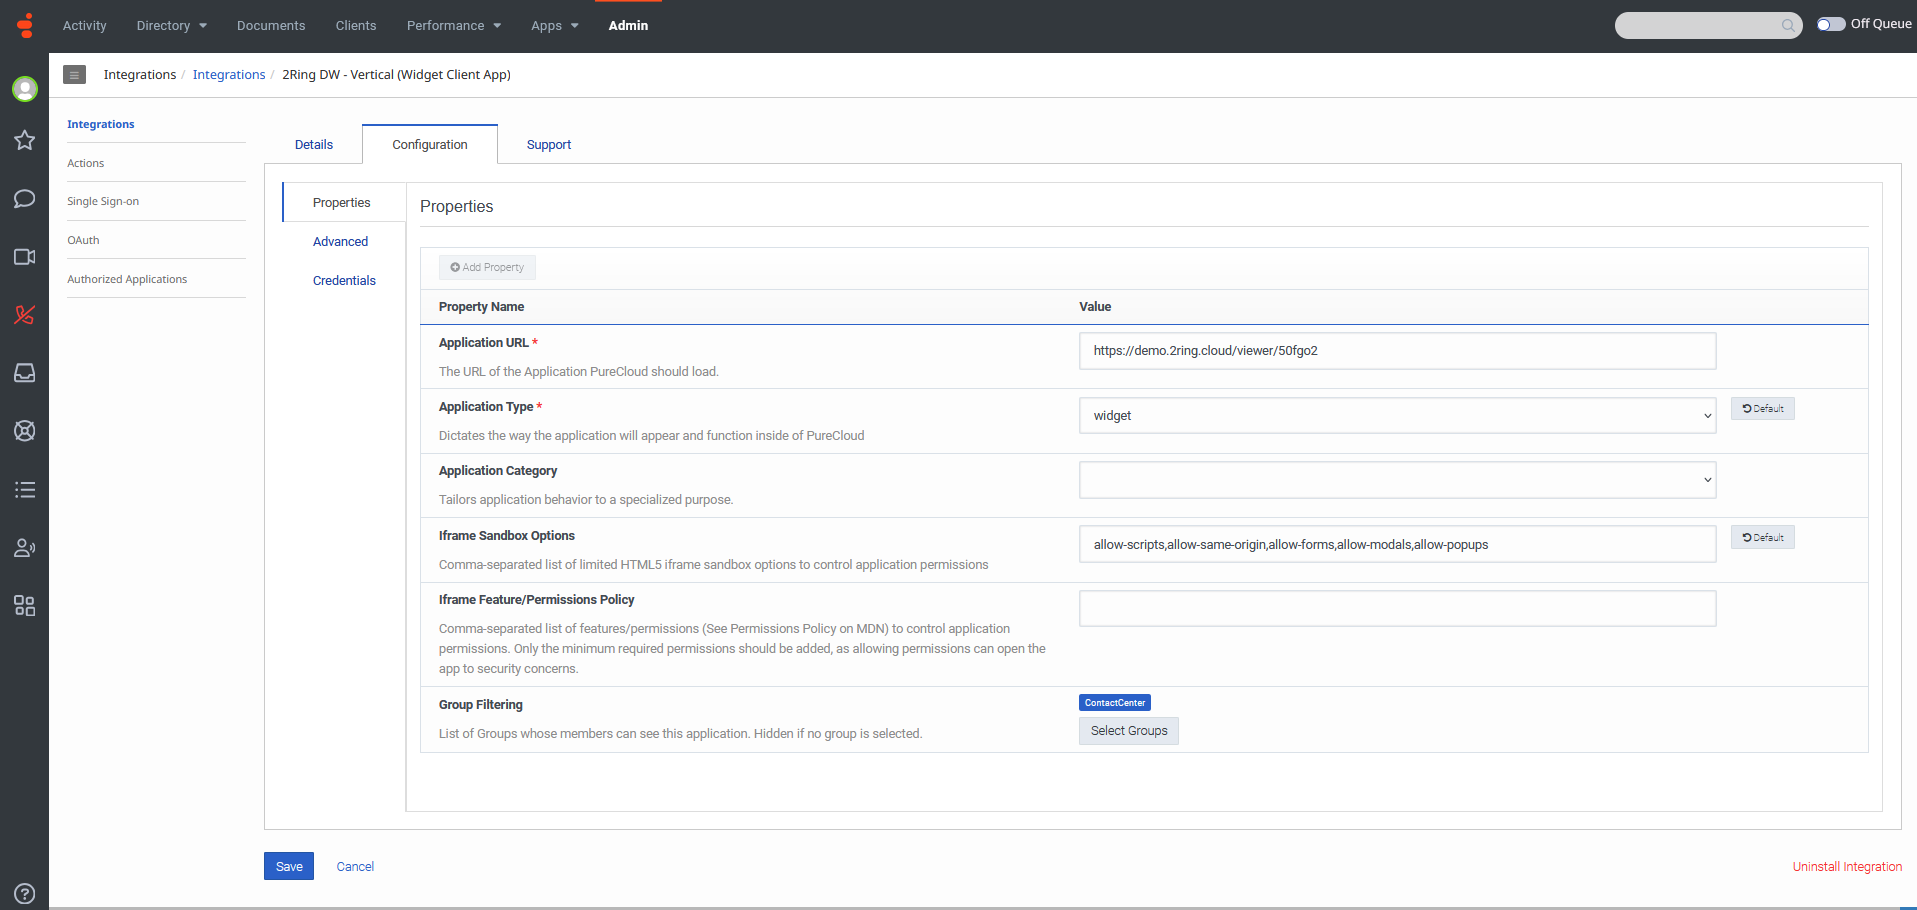Open the profile avatar in the sidebar
1917x910 pixels.
click(x=24, y=89)
